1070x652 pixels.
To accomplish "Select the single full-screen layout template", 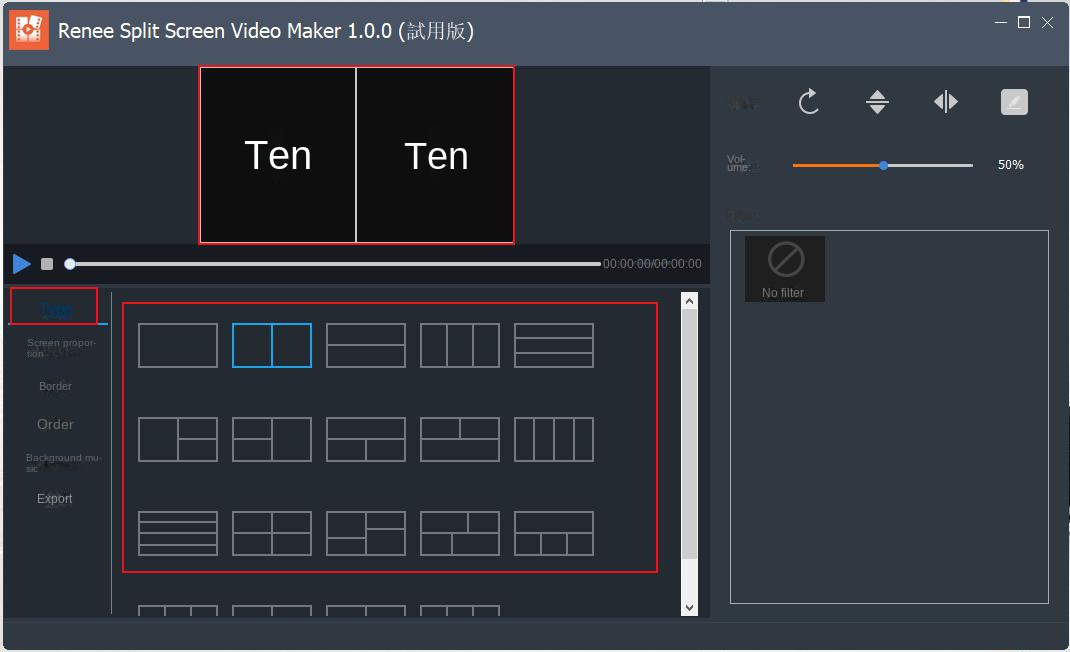I will tap(178, 344).
